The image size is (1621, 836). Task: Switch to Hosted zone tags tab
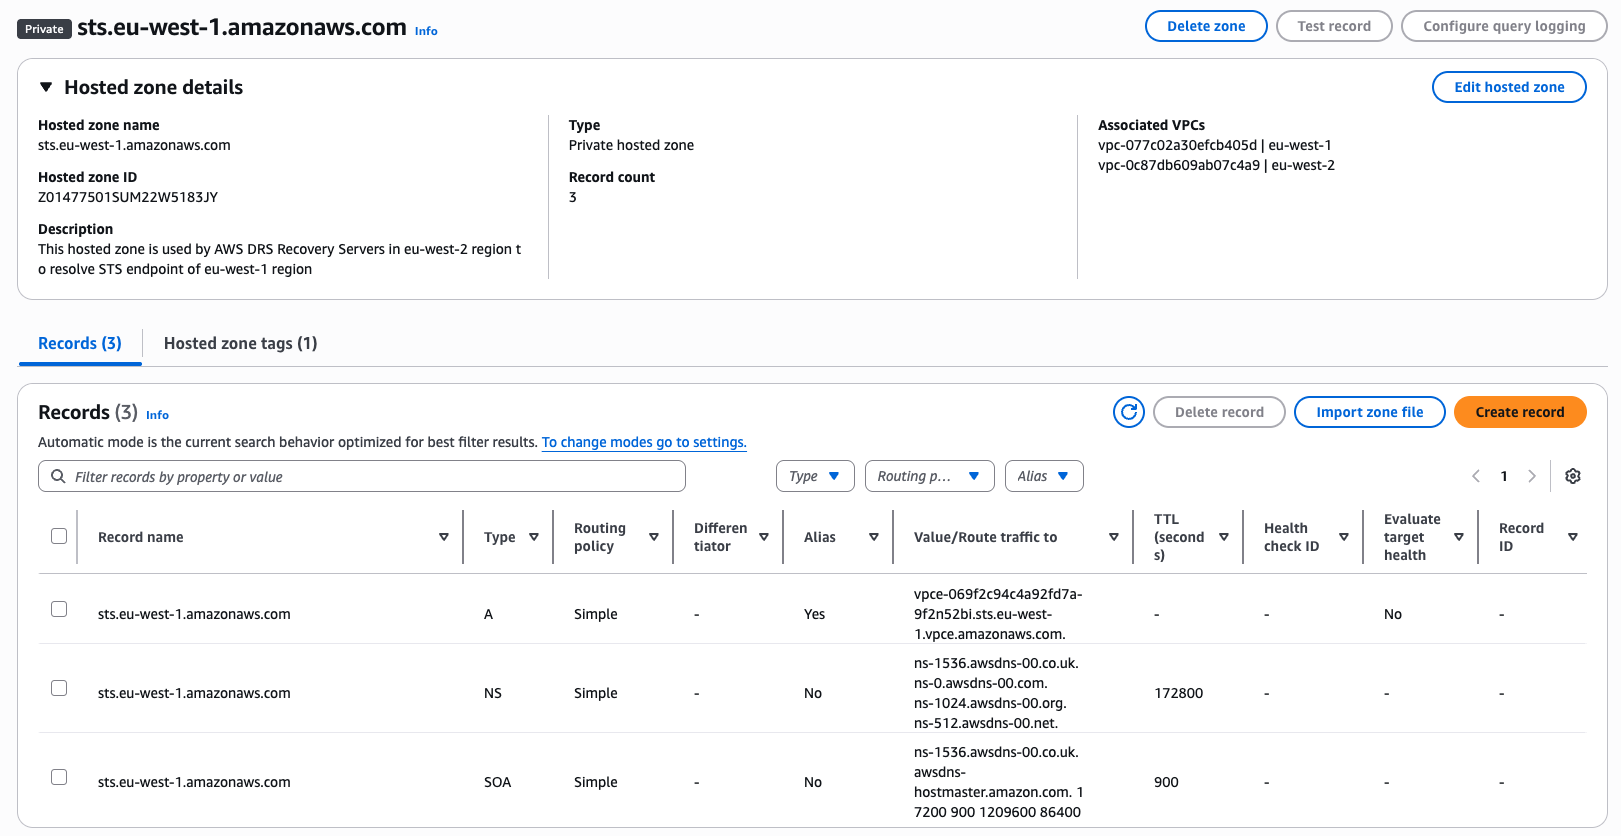click(240, 343)
